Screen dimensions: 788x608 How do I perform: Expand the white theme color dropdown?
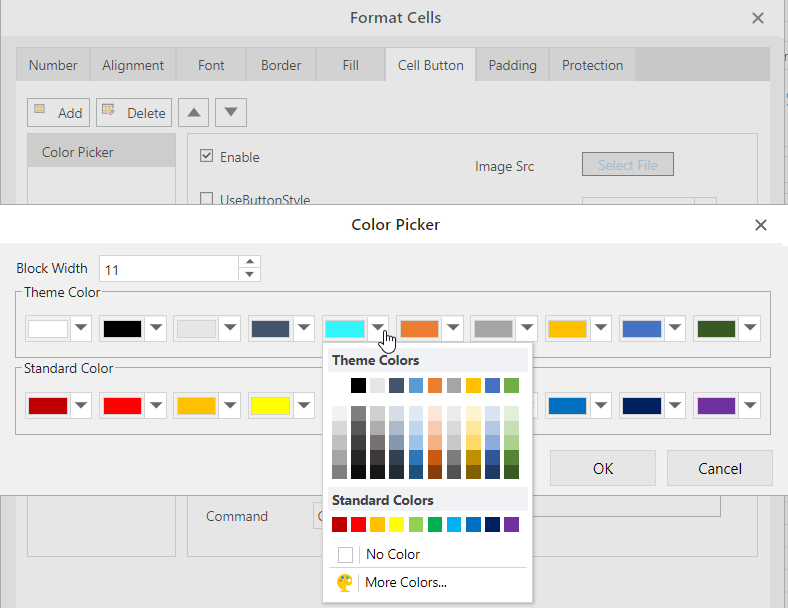pyautogui.click(x=82, y=328)
